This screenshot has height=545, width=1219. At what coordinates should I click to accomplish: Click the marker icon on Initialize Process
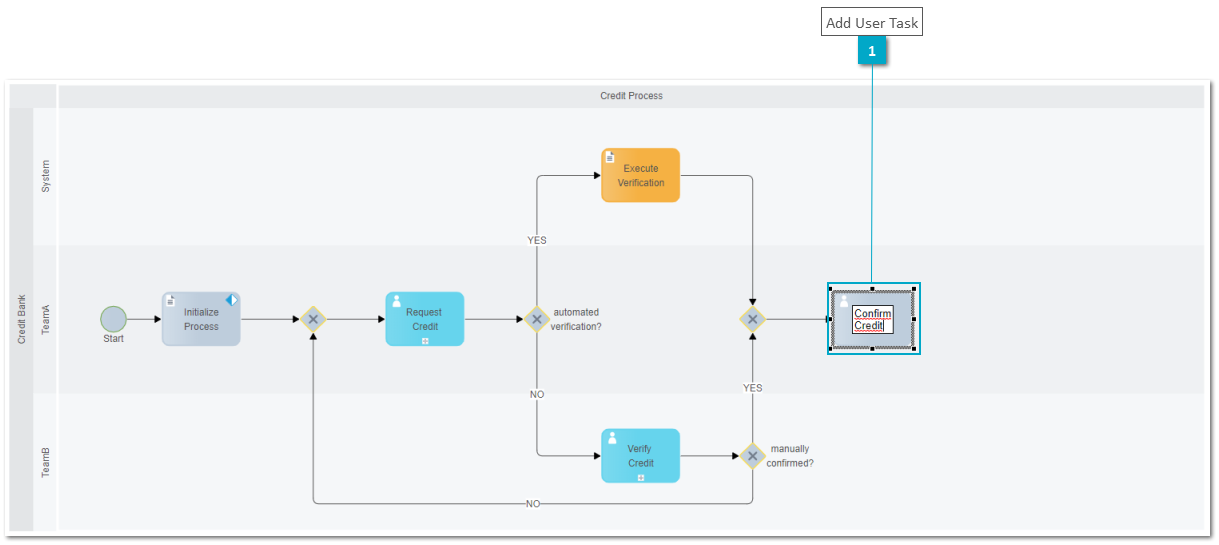coord(231,300)
